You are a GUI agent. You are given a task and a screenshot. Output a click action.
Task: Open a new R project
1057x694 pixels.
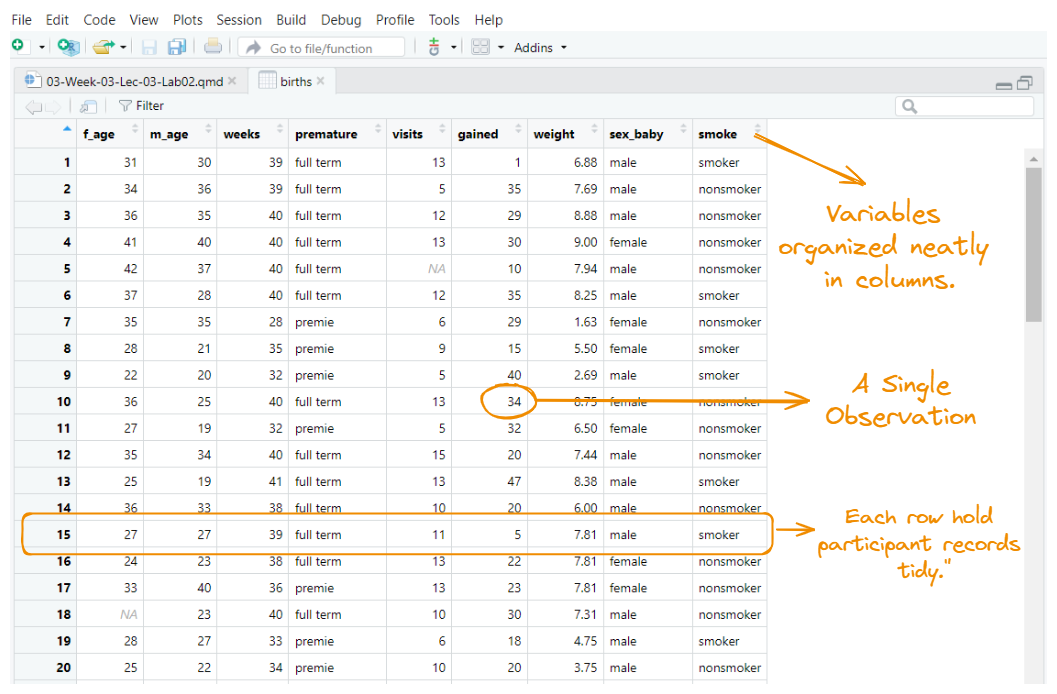pos(67,46)
